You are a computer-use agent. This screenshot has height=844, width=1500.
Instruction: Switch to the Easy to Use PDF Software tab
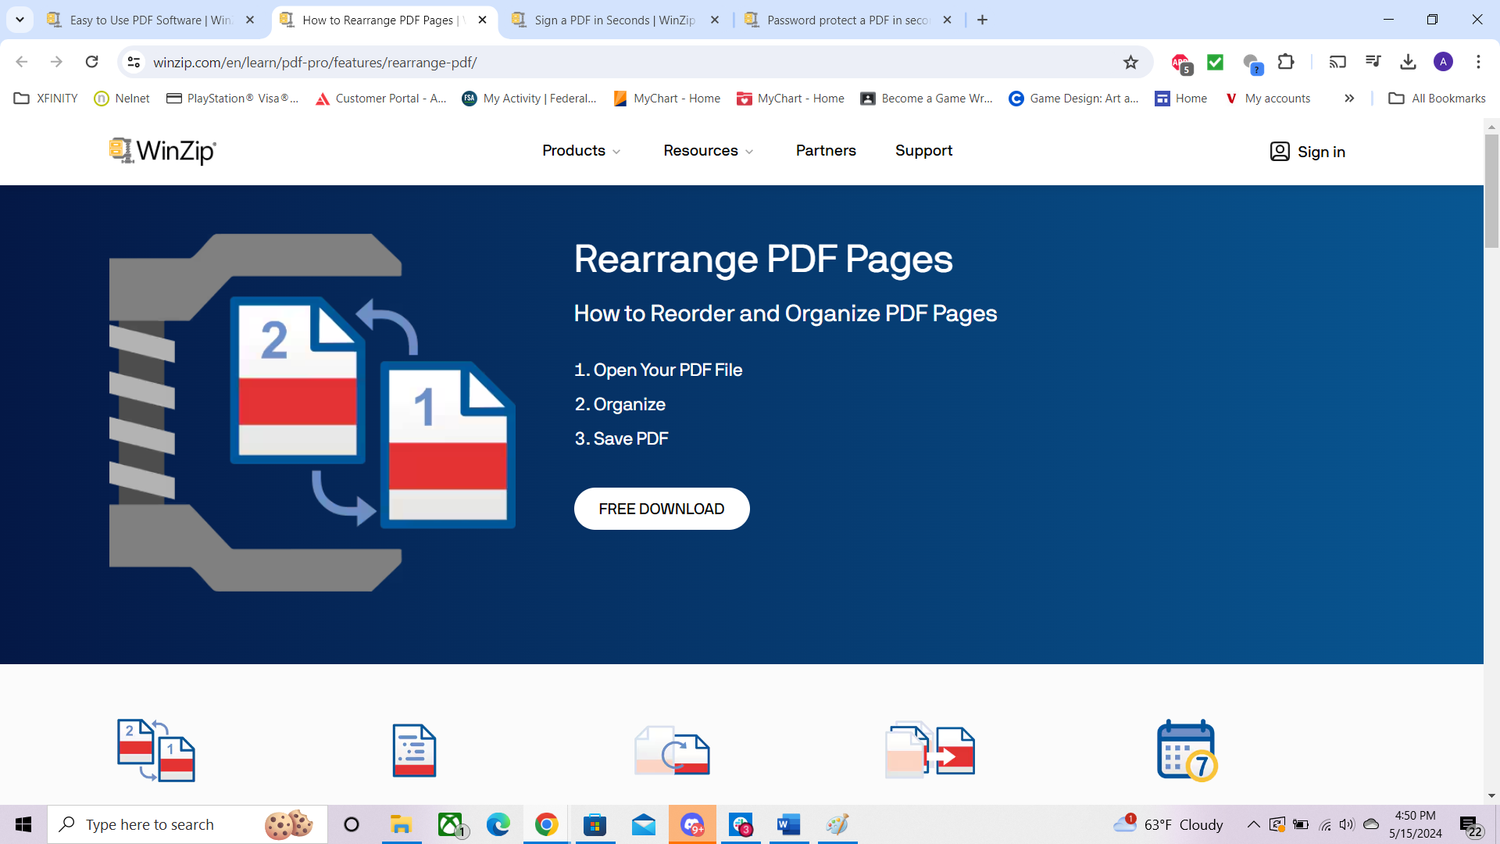click(150, 20)
